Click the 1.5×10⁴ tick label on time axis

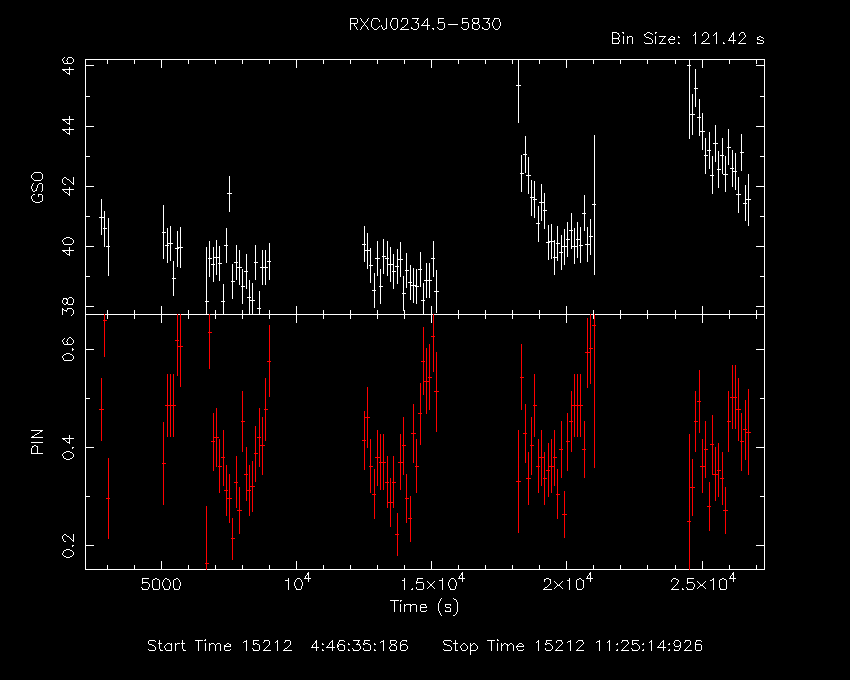tap(432, 583)
